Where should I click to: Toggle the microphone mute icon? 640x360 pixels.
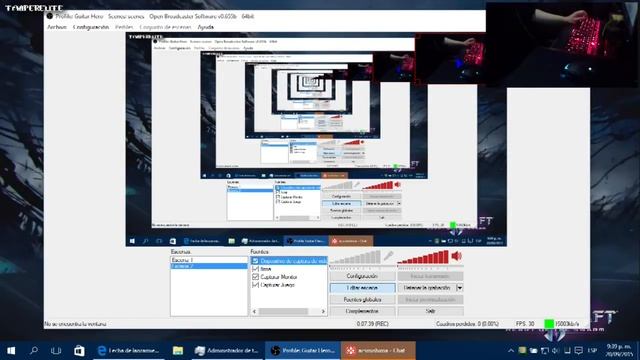point(388,256)
